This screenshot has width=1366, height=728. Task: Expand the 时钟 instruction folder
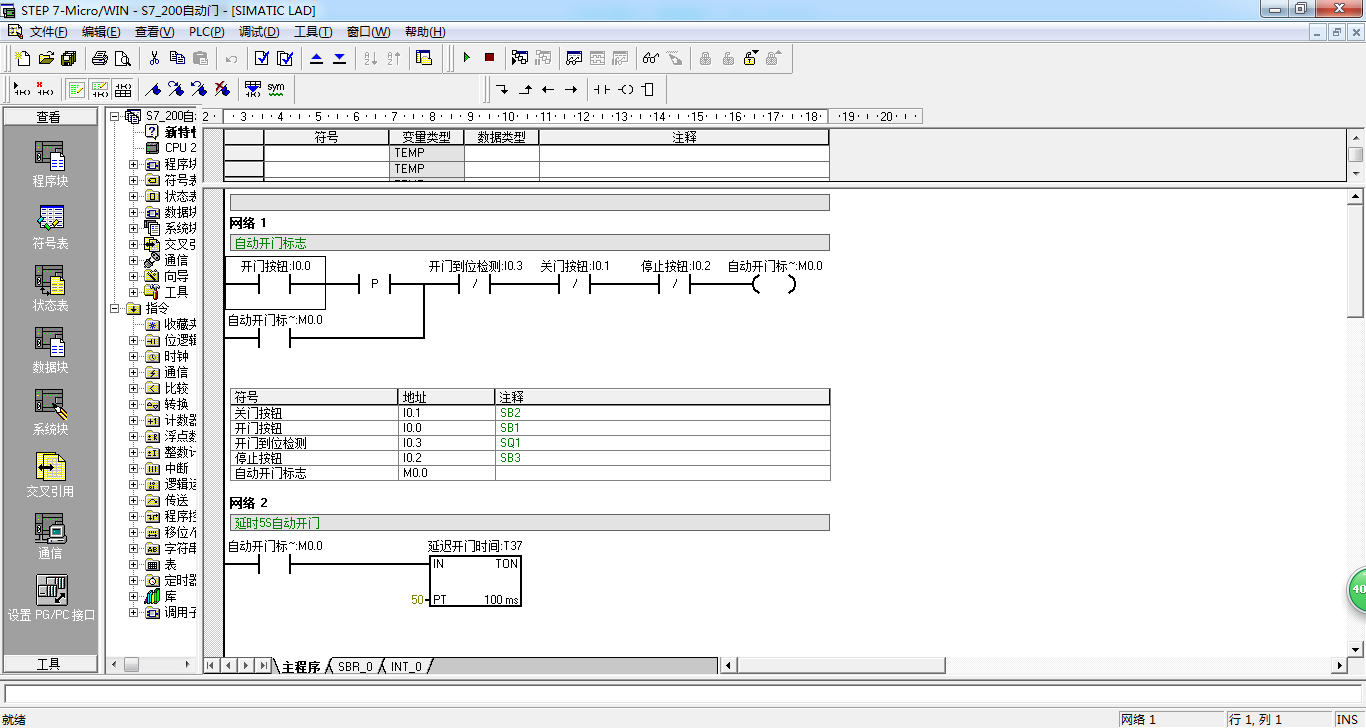134,356
